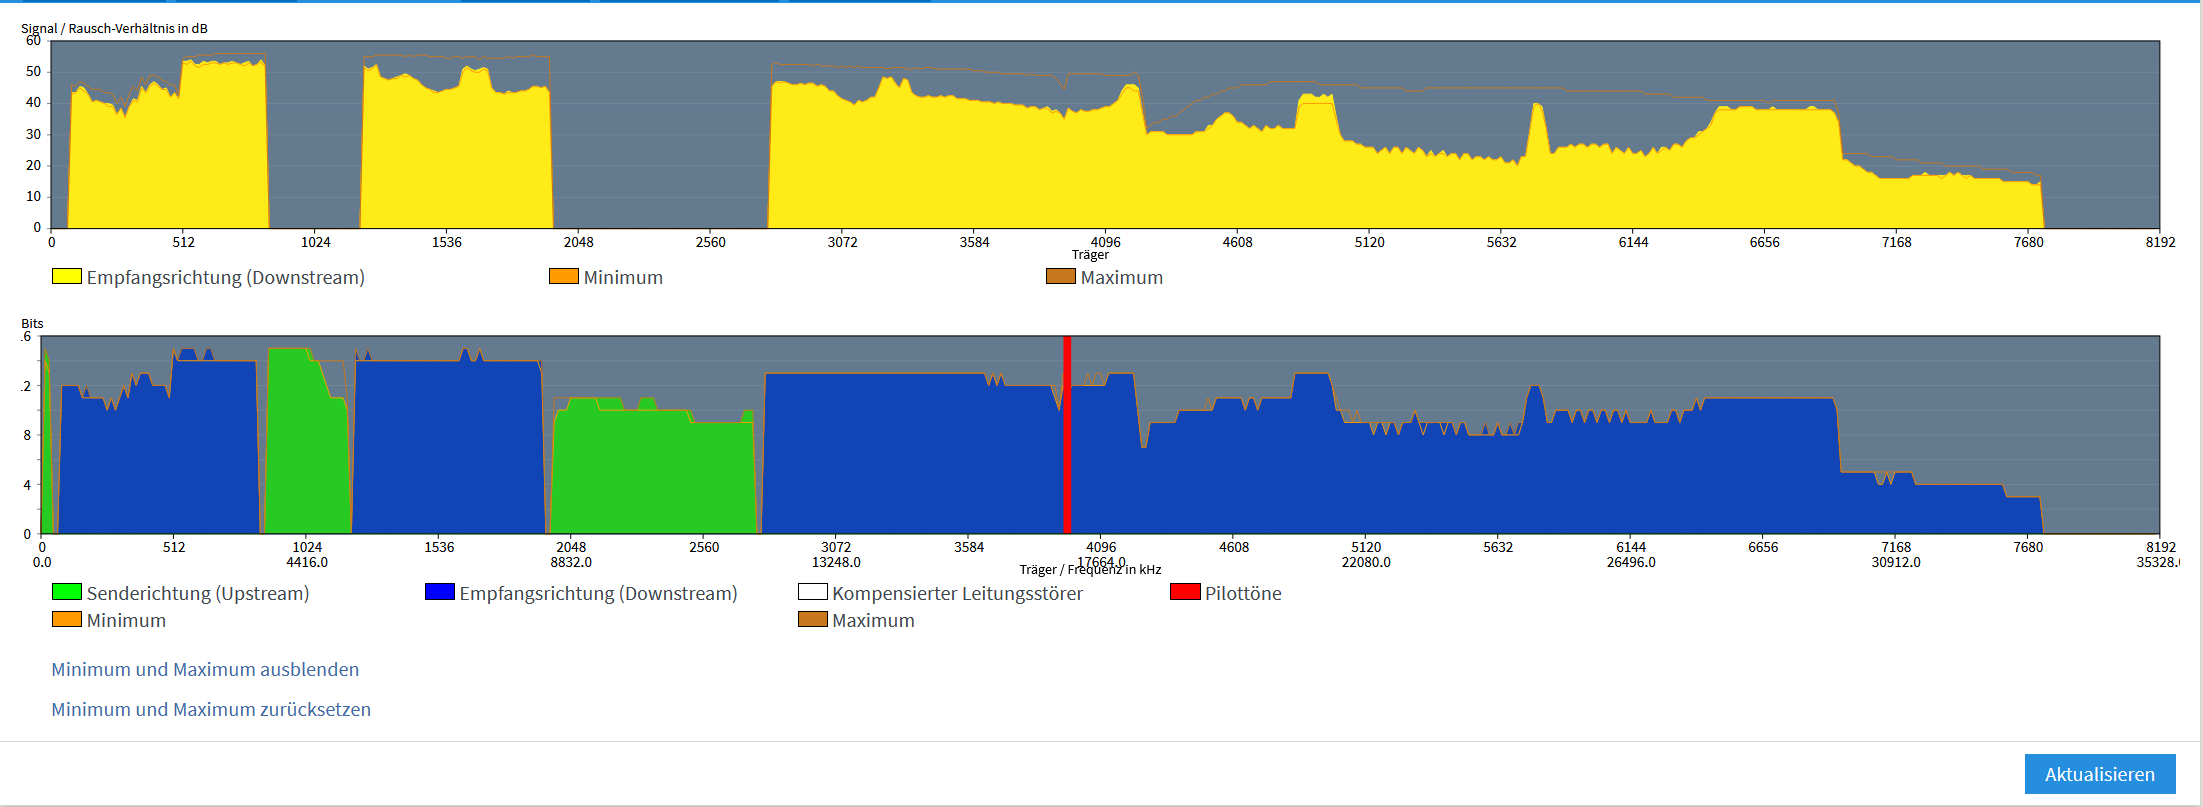Click frequency value 4416.0 on Bits axis
2203x807 pixels.
tap(307, 562)
